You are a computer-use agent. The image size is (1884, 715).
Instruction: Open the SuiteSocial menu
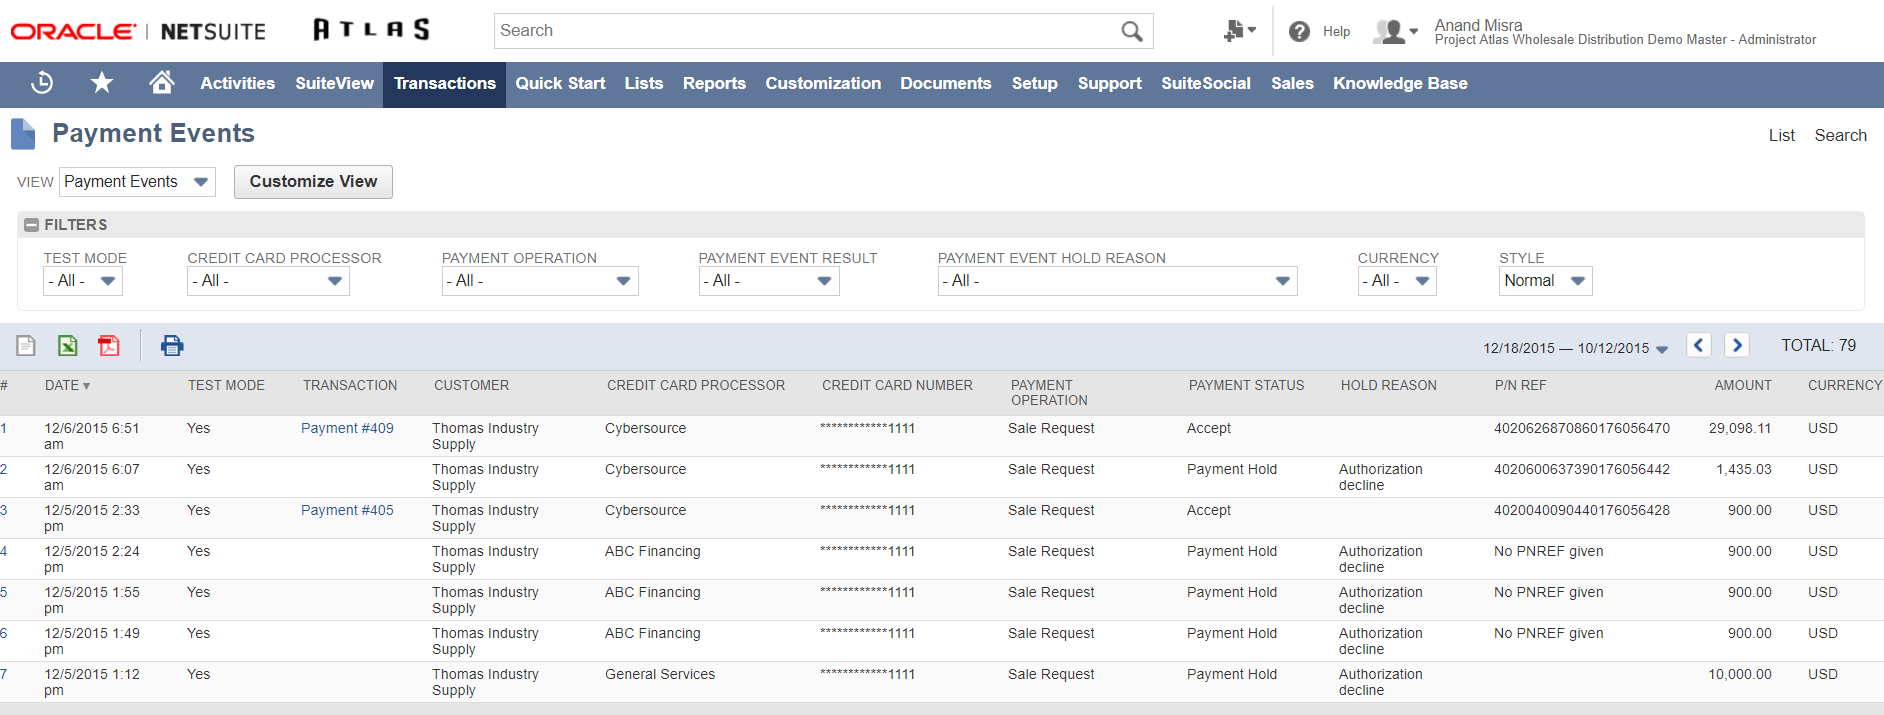pos(1206,84)
